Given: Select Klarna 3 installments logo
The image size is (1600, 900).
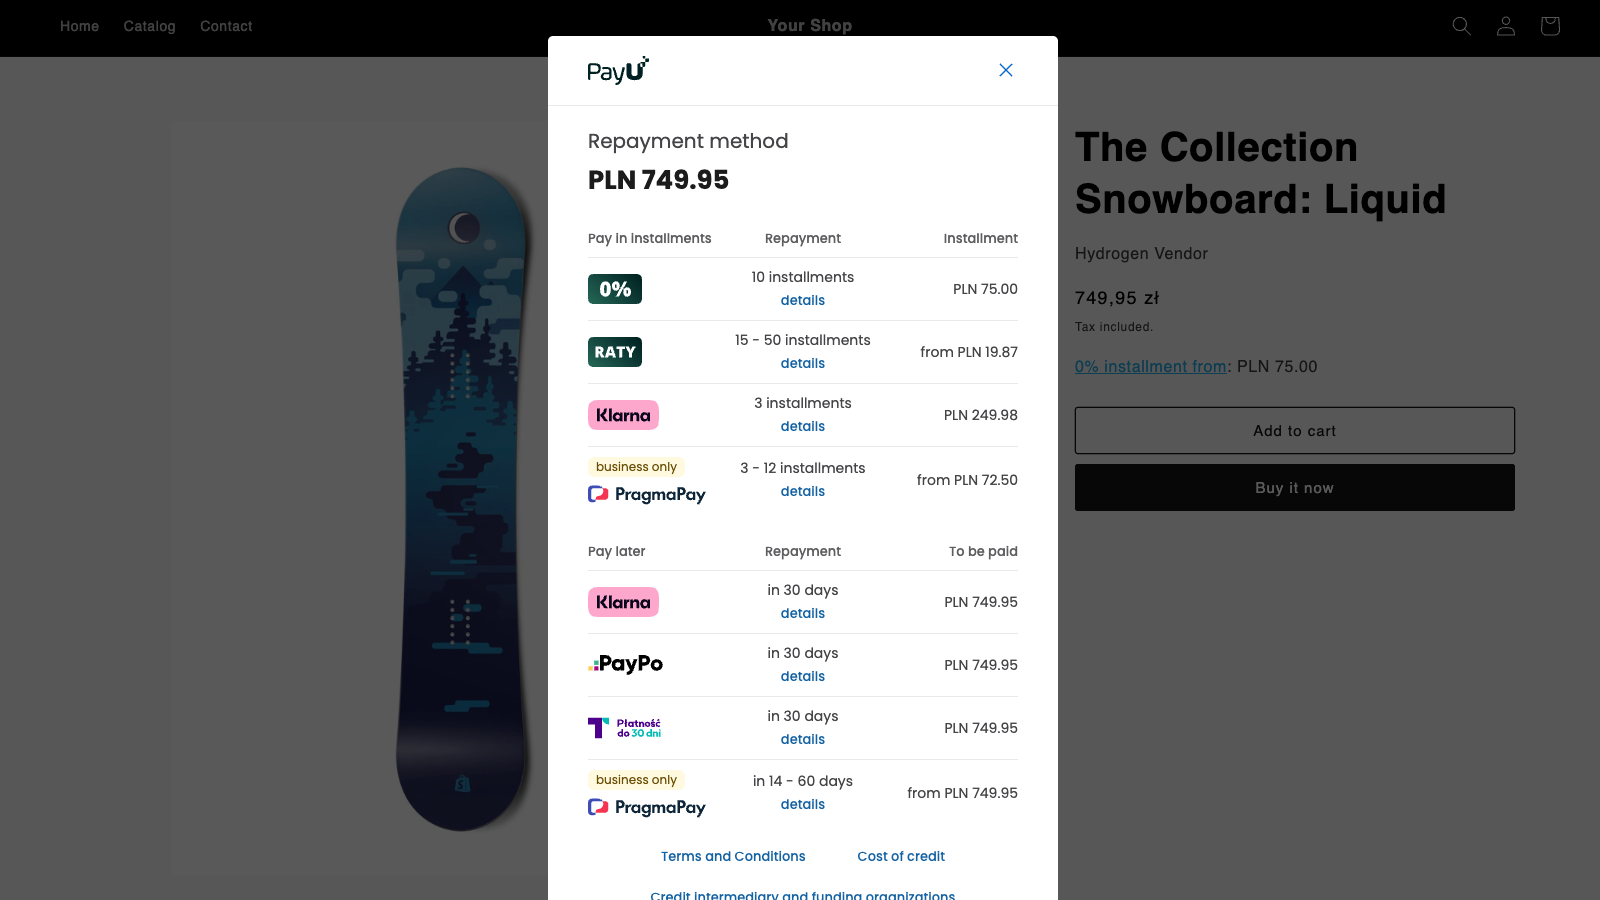Looking at the screenshot, I should (623, 415).
